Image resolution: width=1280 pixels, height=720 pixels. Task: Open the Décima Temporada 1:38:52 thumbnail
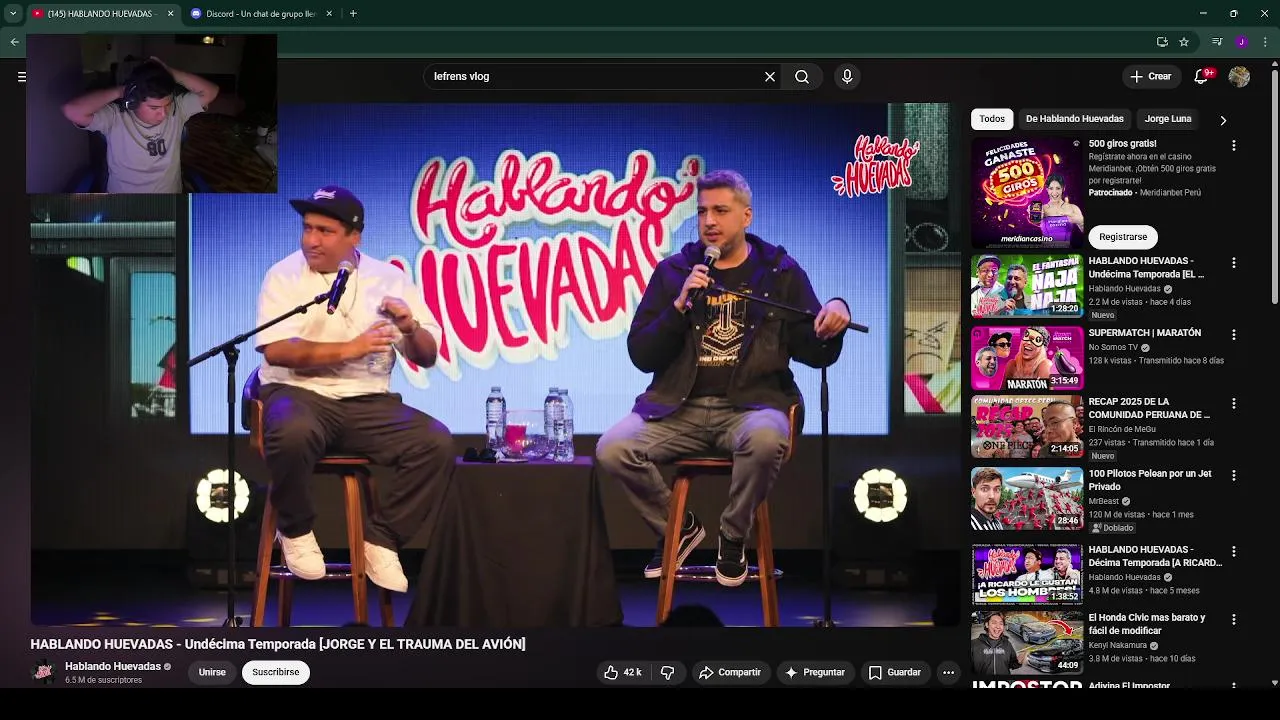click(1027, 575)
